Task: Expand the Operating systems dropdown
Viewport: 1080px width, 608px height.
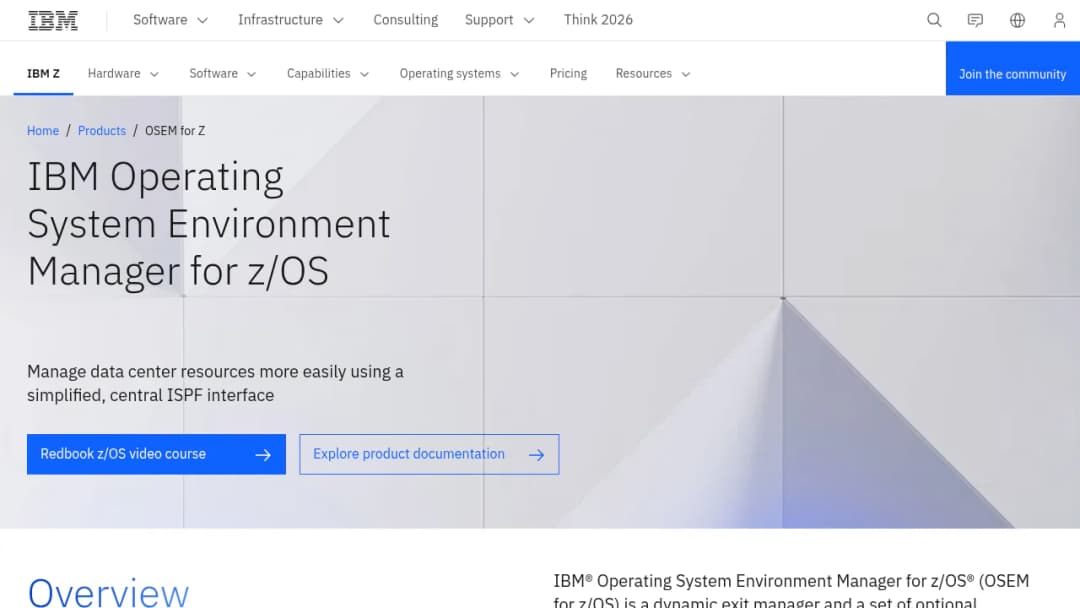Action: [x=459, y=74]
